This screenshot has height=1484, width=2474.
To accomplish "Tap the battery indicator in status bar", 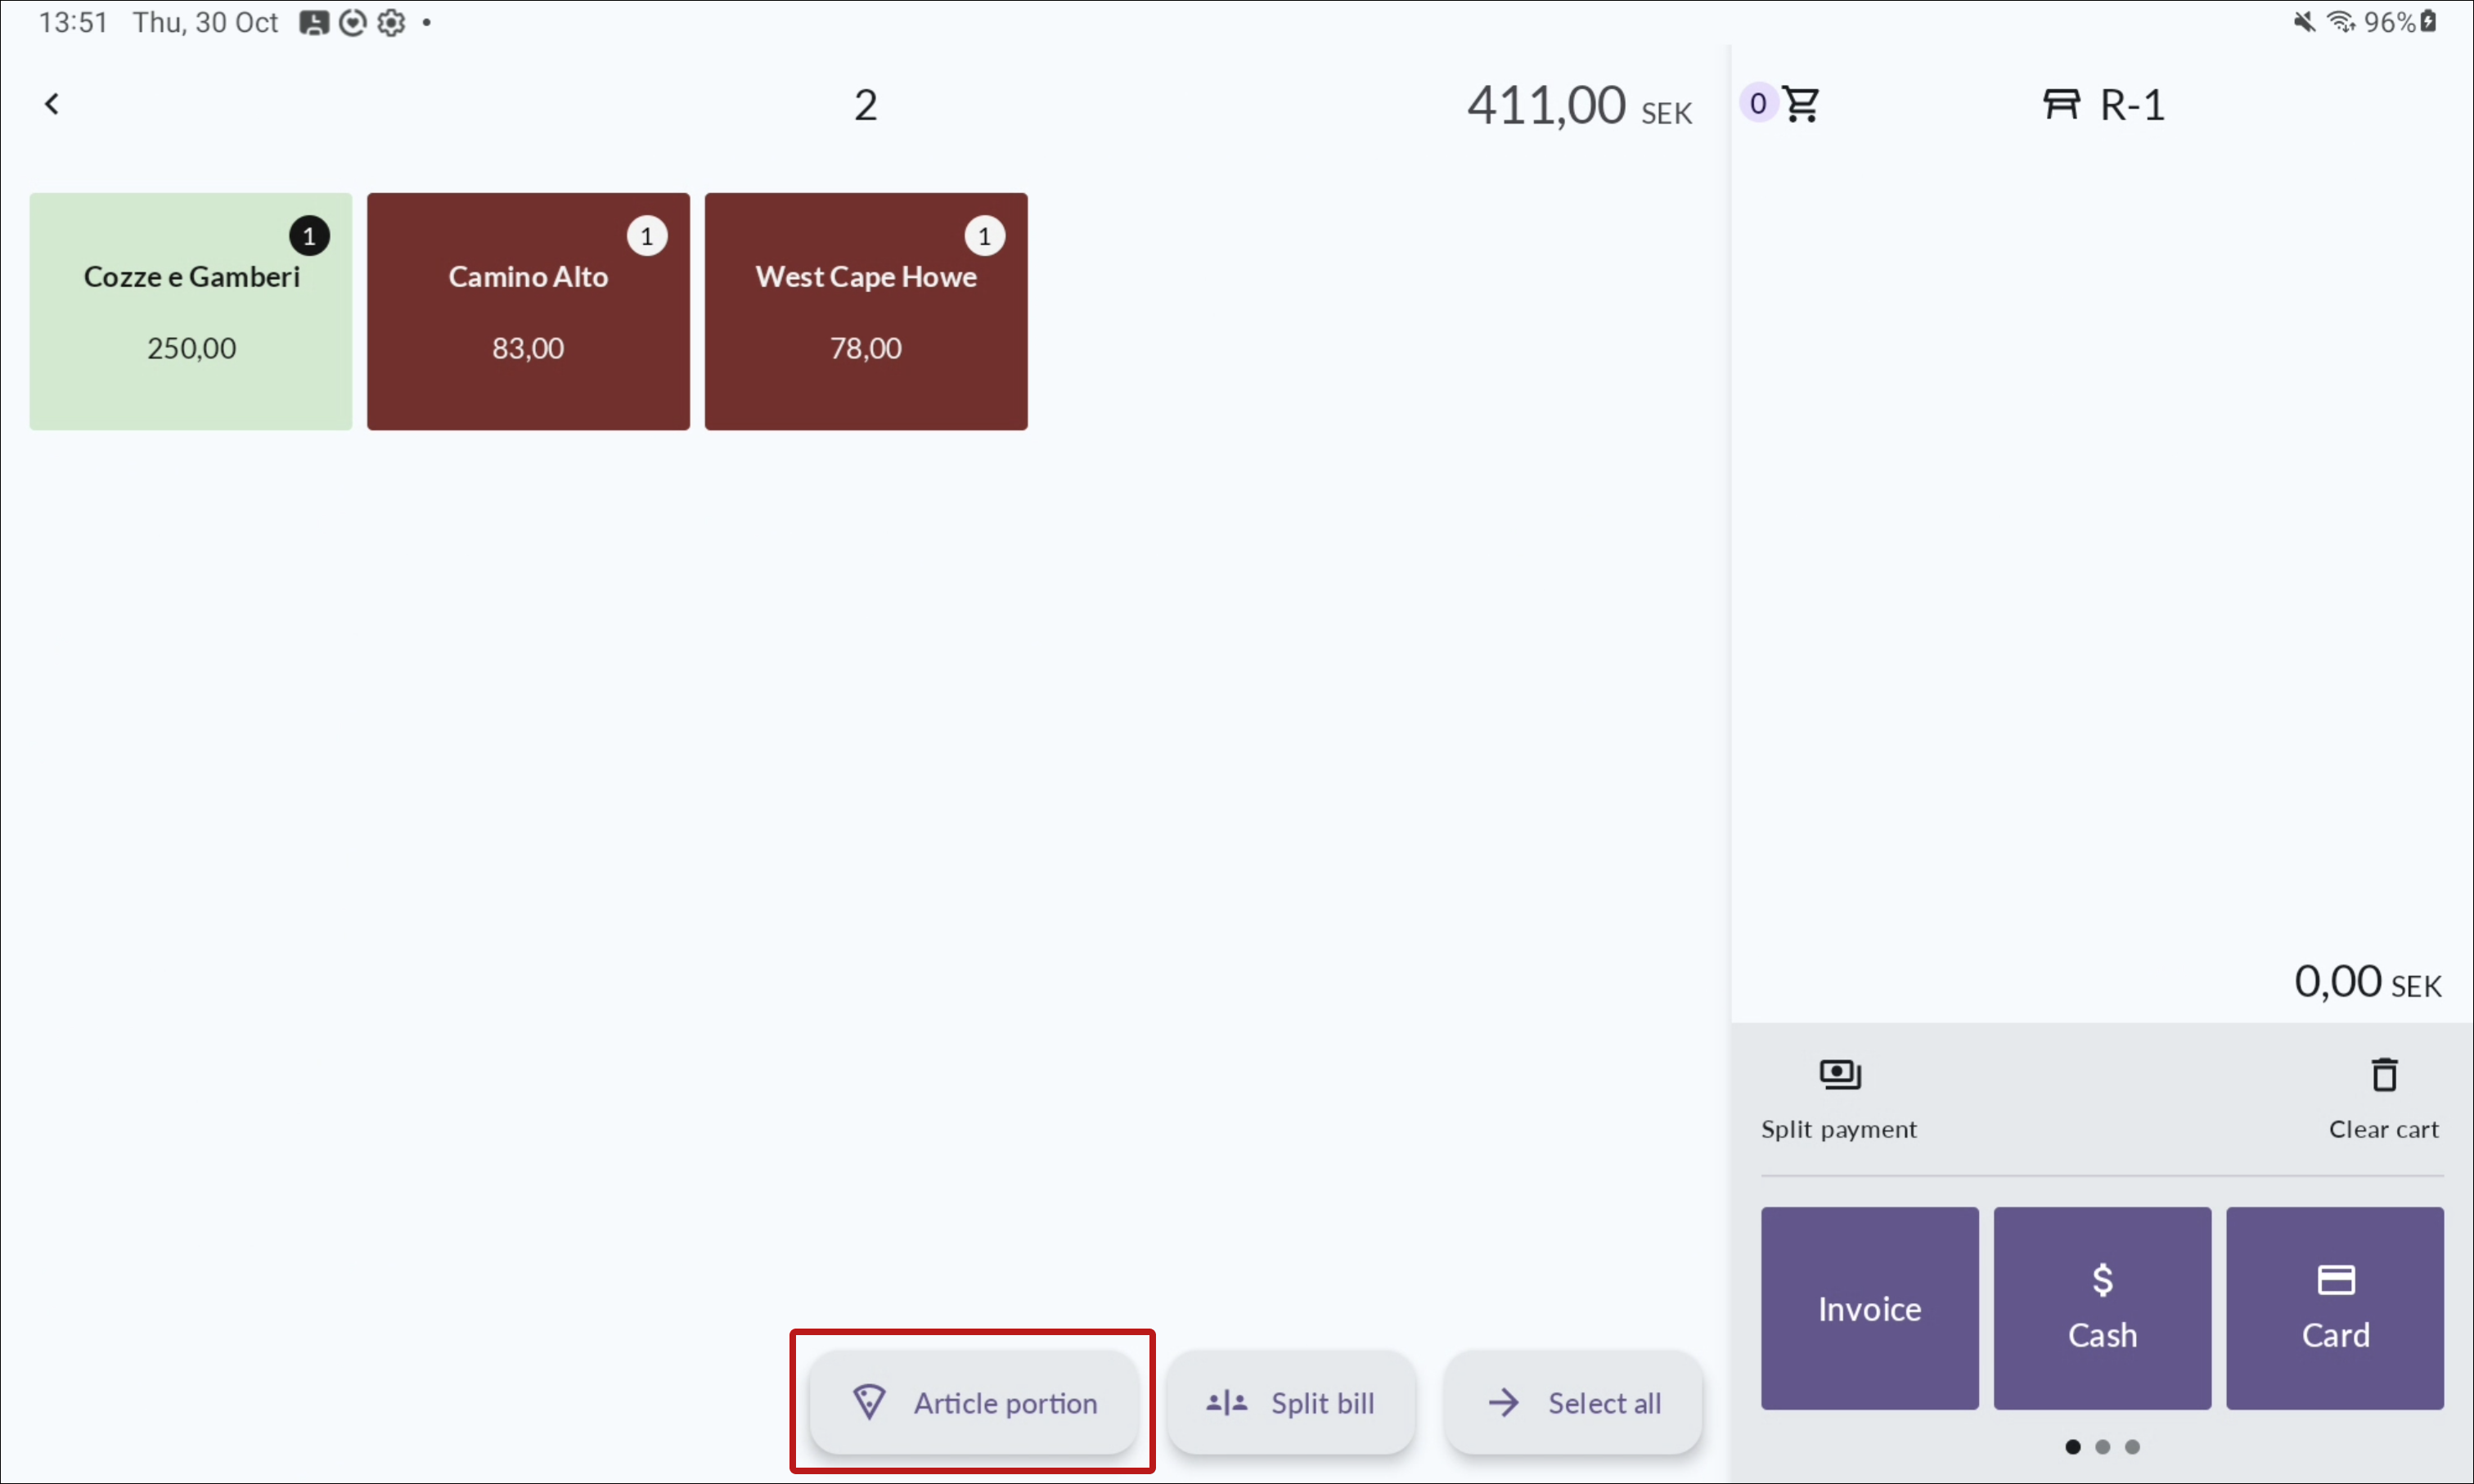I will (2428, 22).
